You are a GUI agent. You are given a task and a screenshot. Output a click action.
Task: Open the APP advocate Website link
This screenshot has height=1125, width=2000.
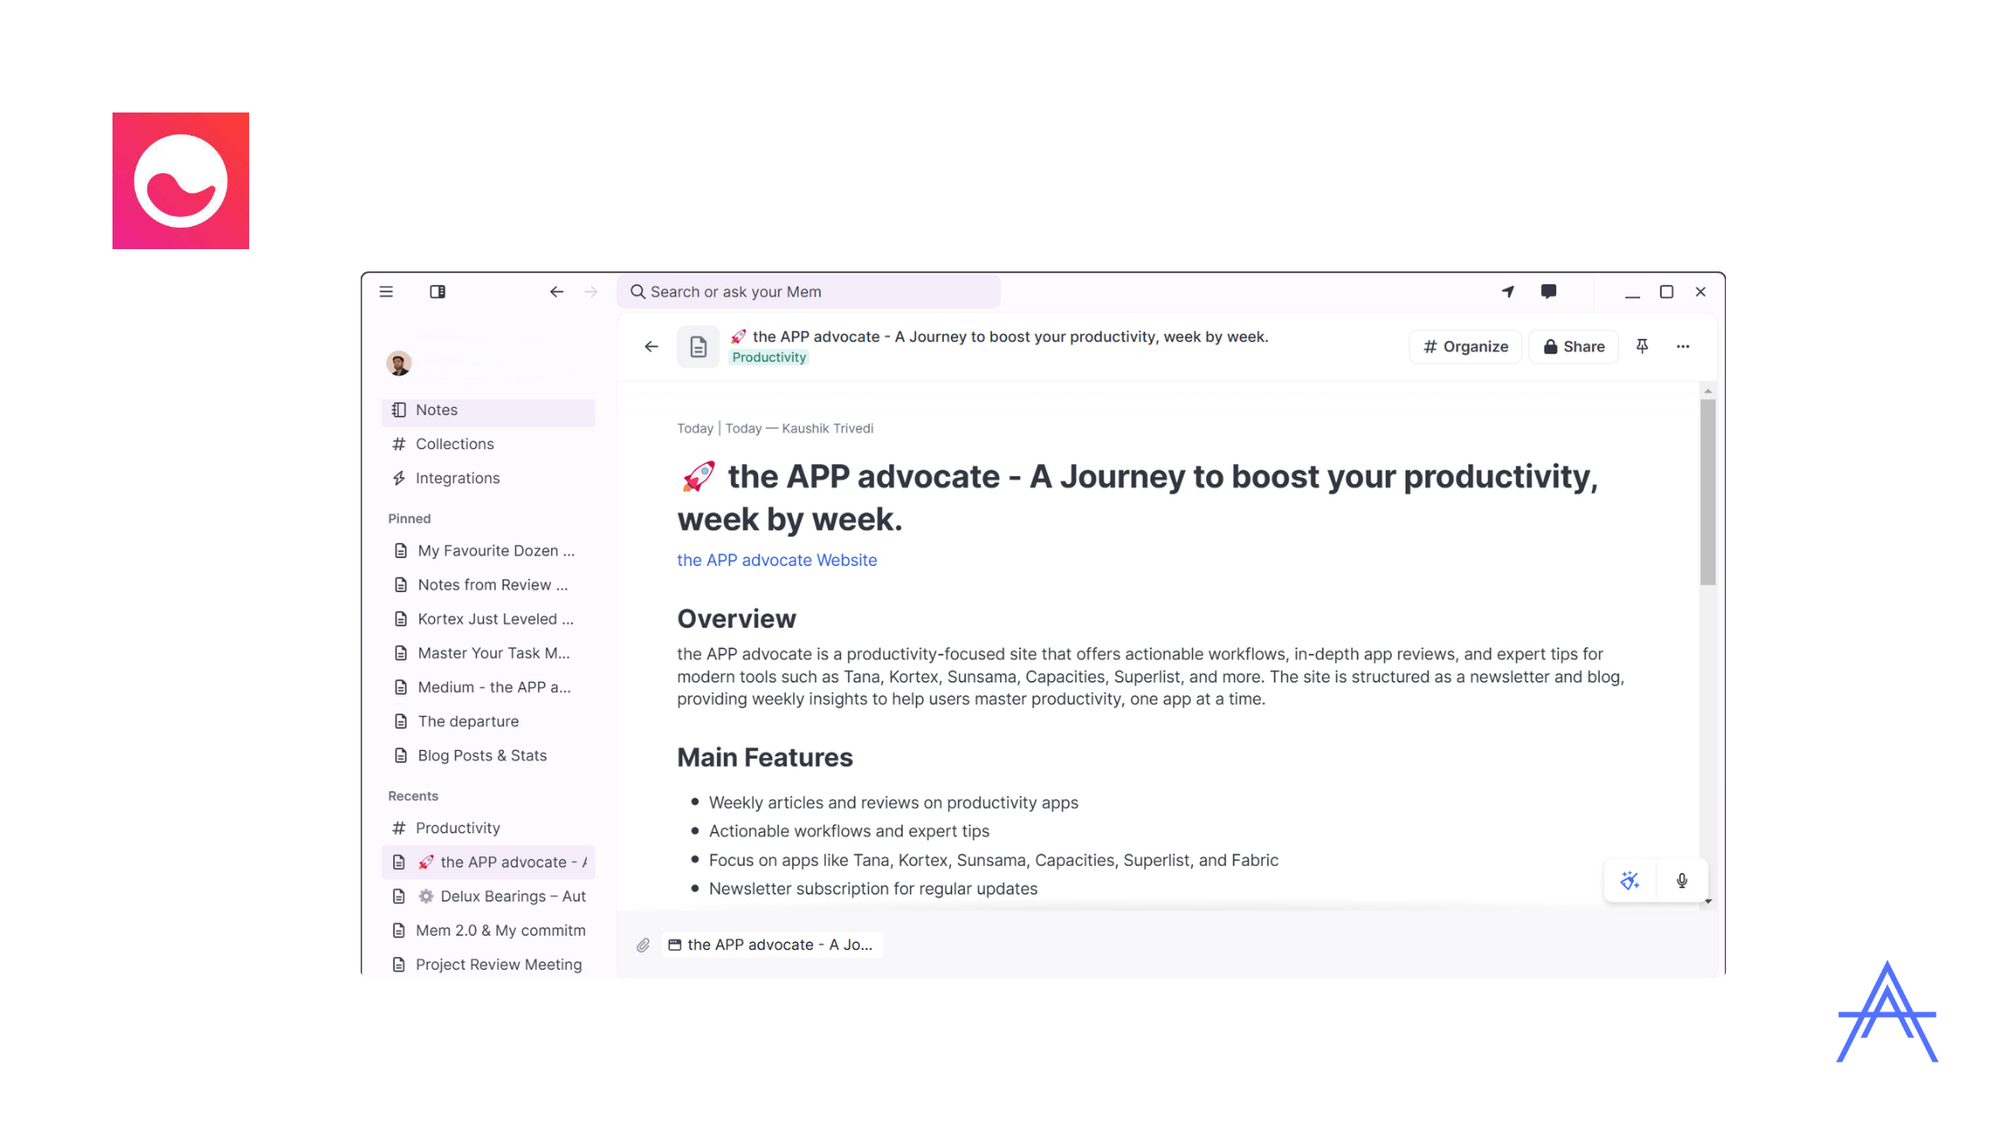(x=777, y=560)
